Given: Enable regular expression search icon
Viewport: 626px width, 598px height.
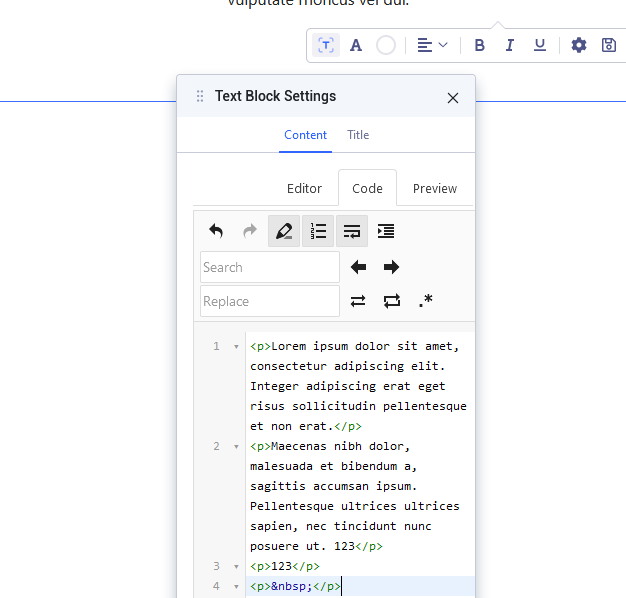Looking at the screenshot, I should 426,300.
